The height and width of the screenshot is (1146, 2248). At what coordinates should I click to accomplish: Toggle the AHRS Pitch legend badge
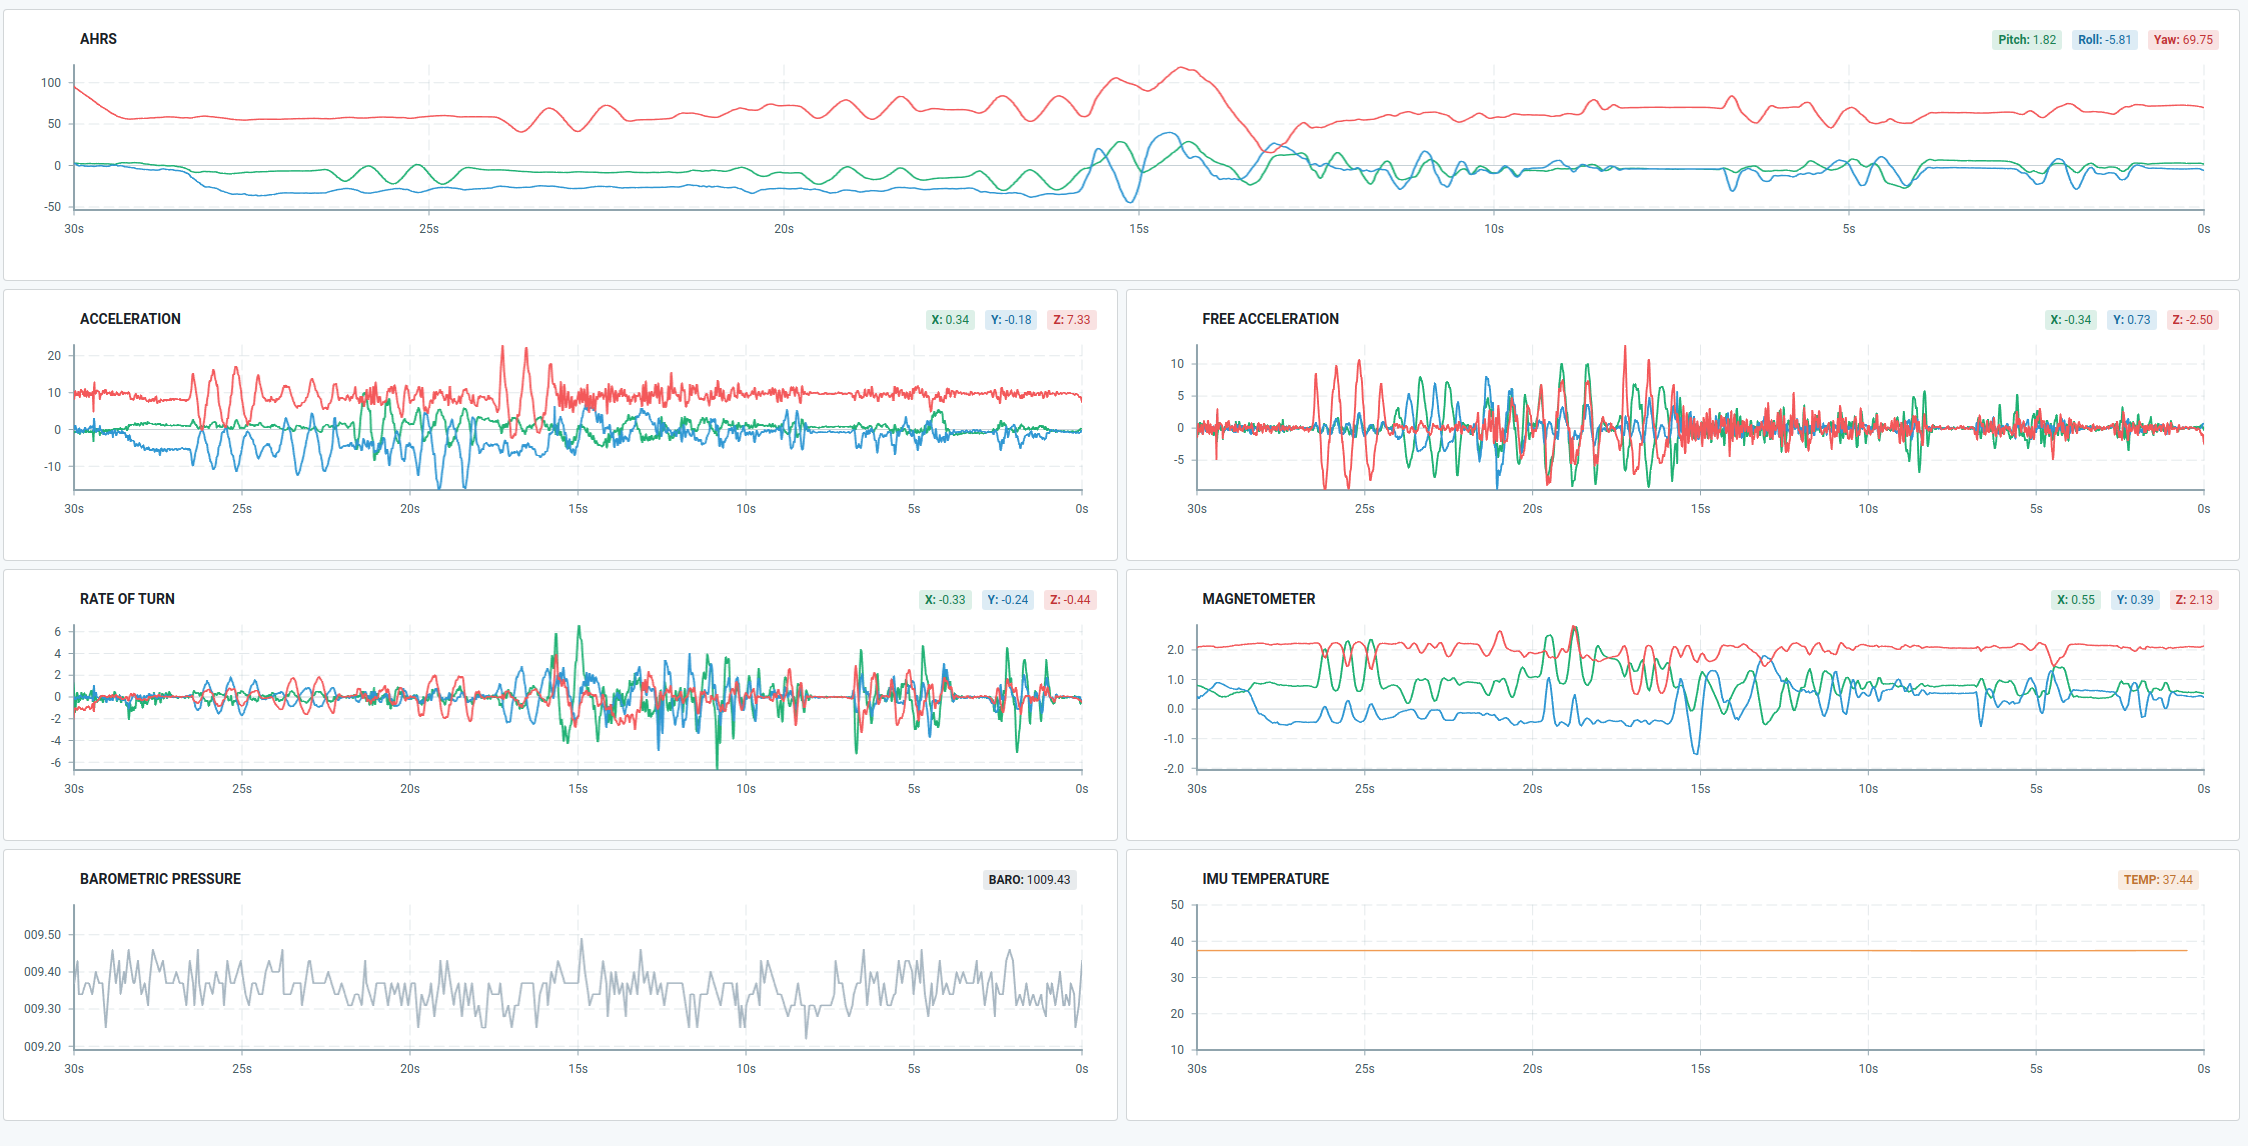pyautogui.click(x=2026, y=40)
